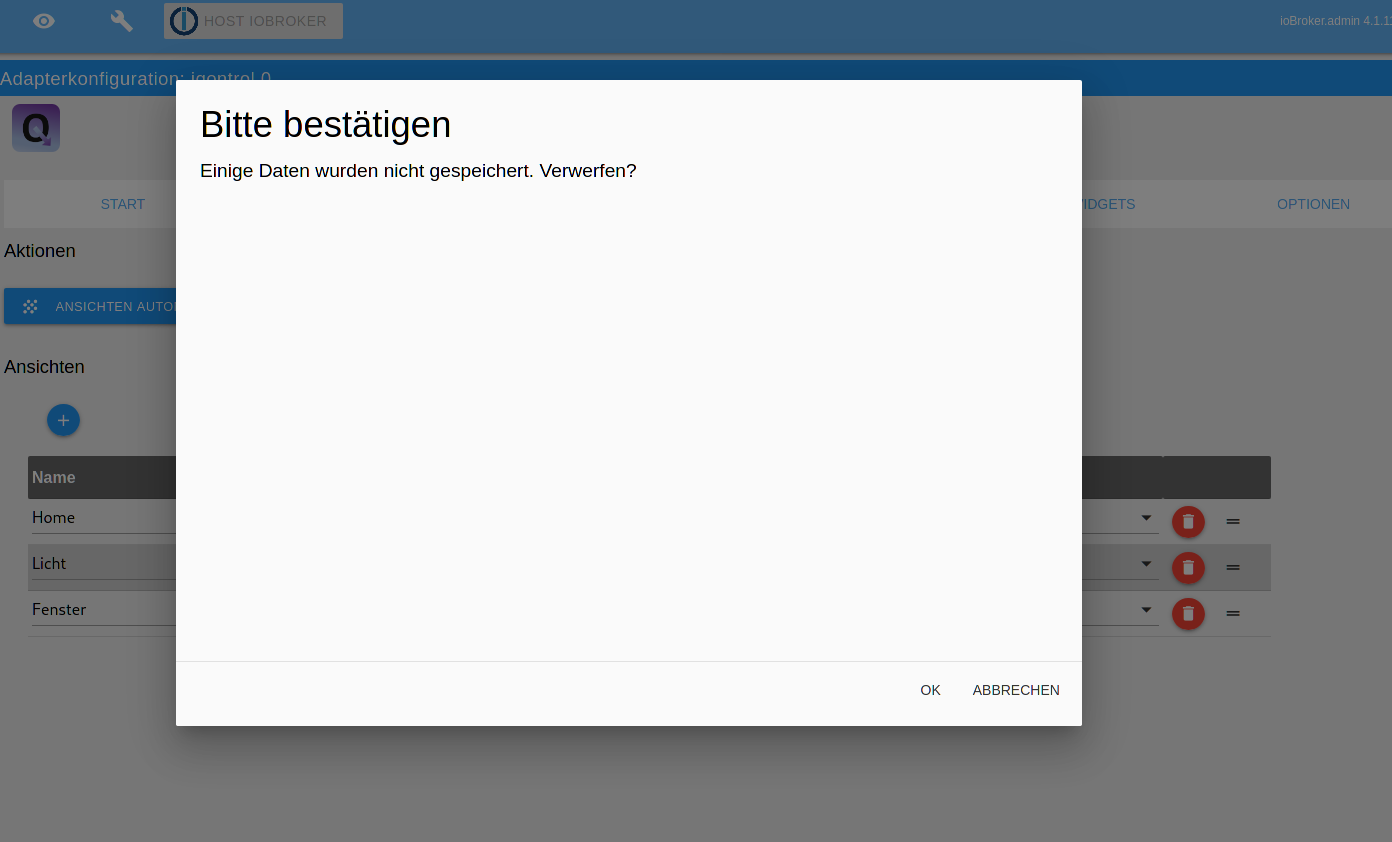The height and width of the screenshot is (842, 1392).
Task: Add a new view with plus button
Action: (63, 421)
